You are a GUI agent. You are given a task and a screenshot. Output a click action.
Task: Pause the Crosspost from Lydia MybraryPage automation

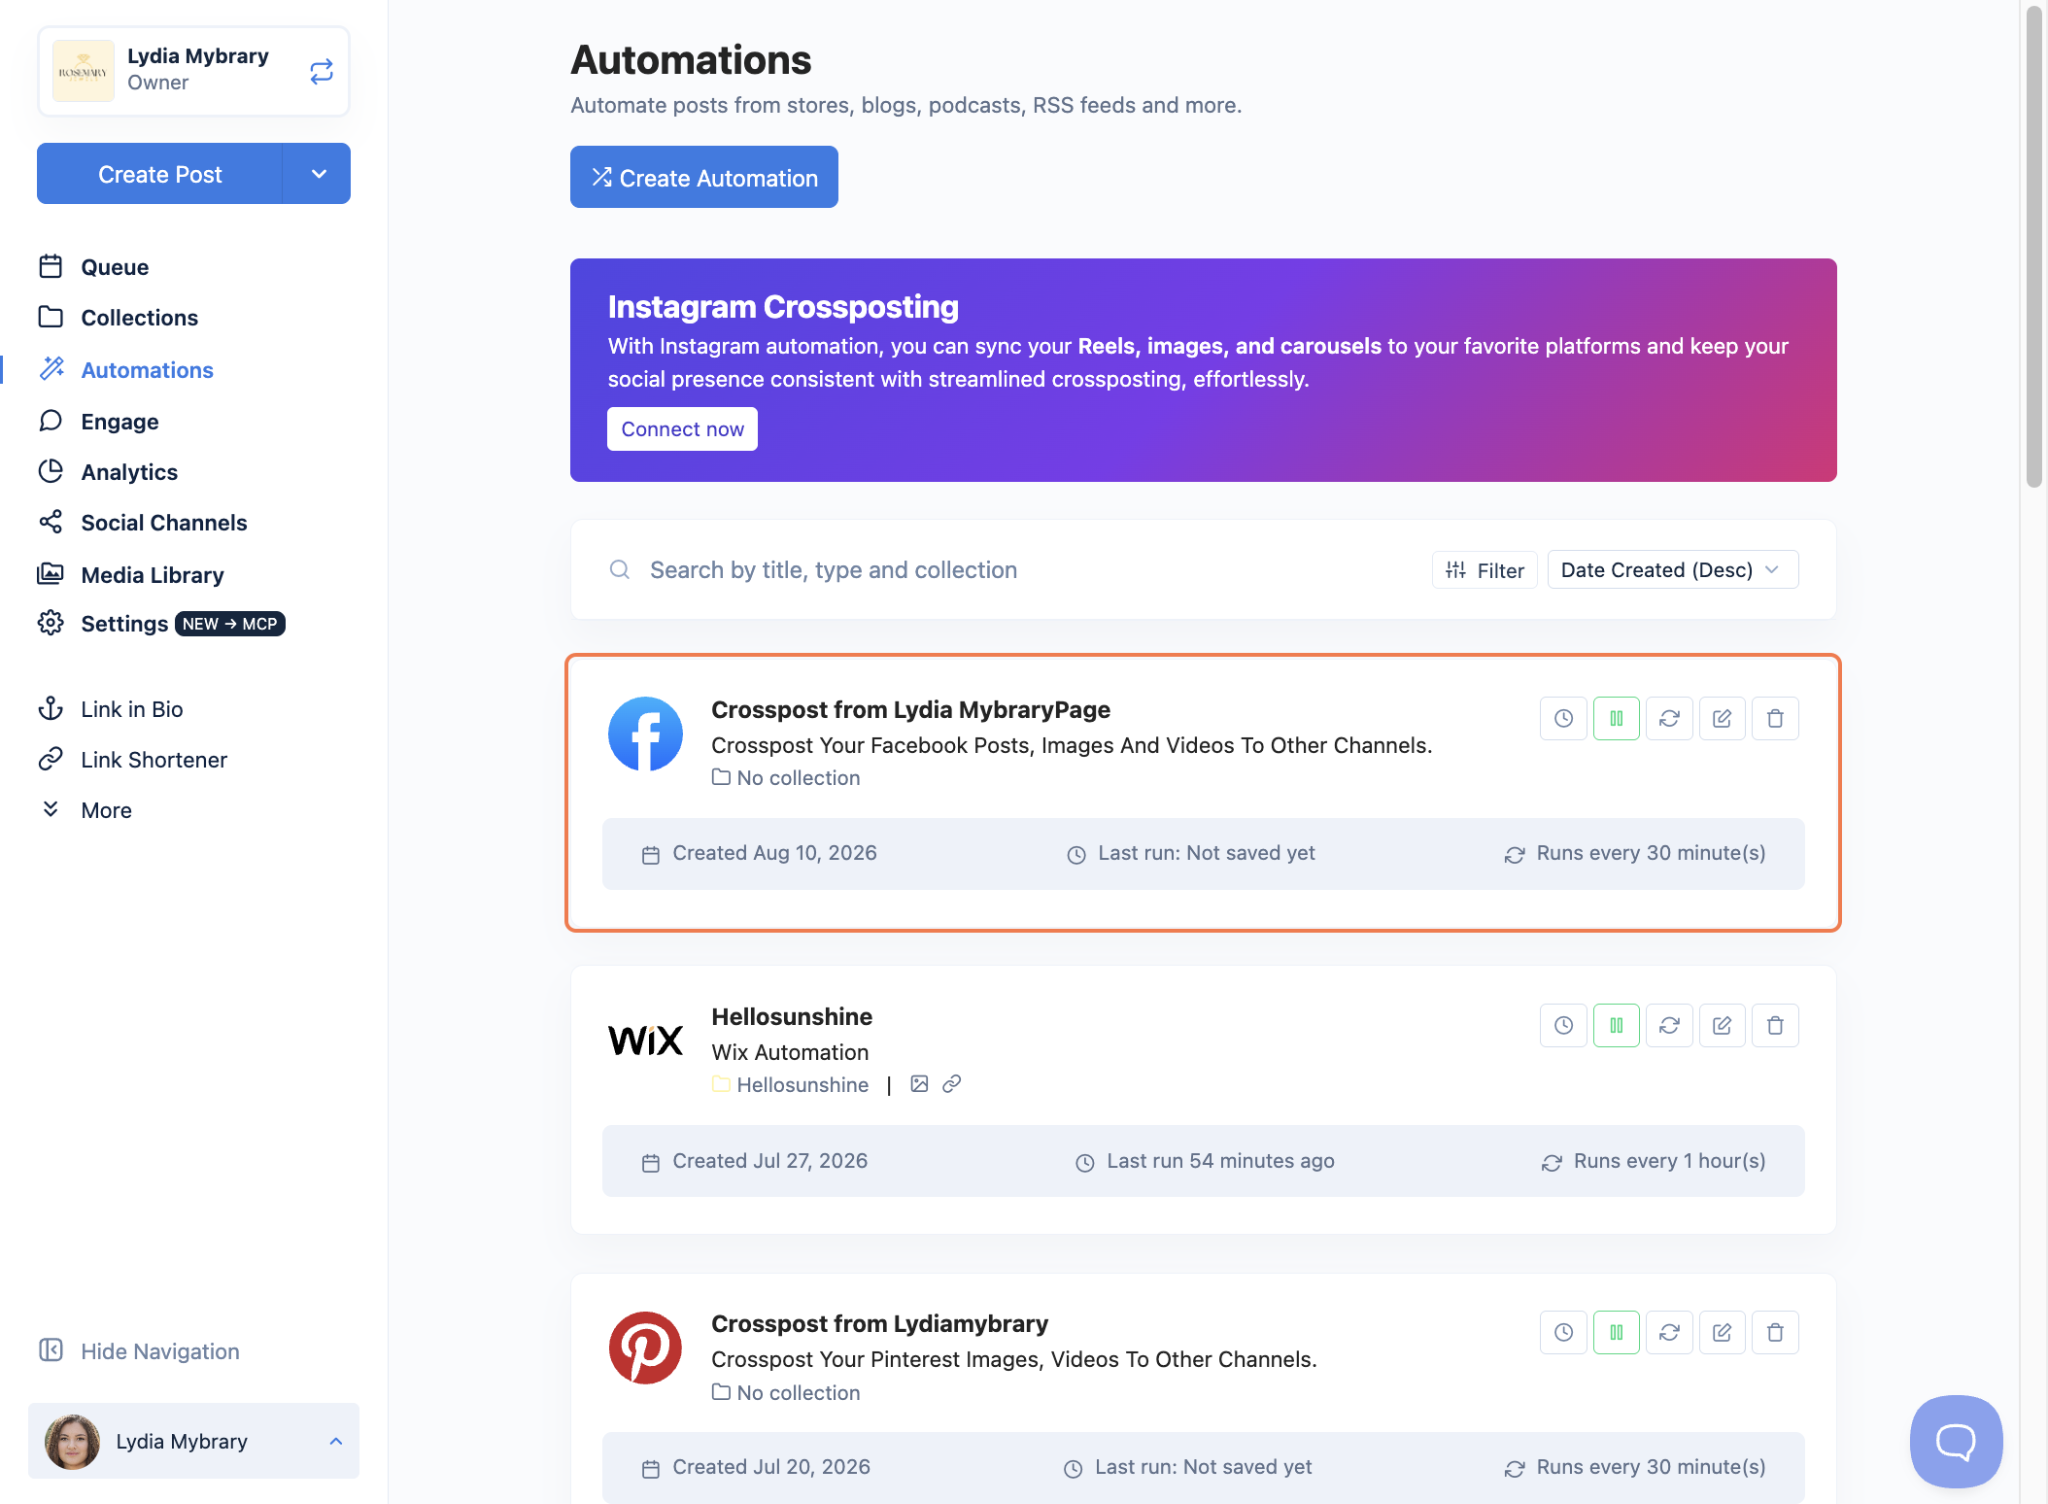[x=1616, y=718]
